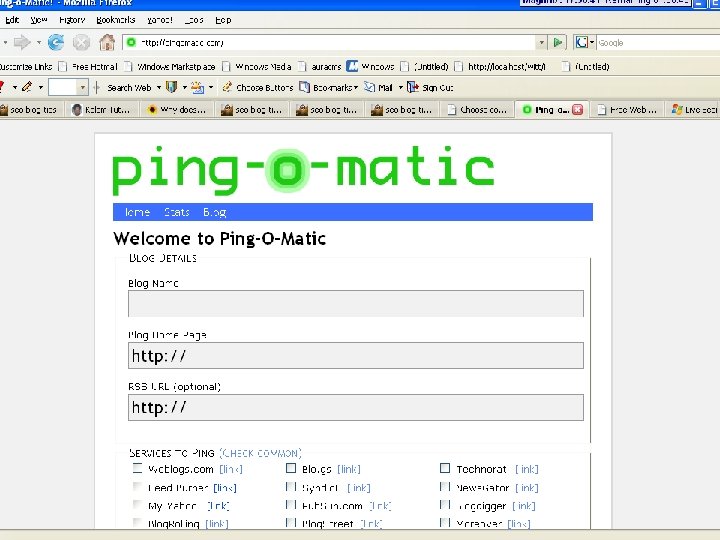Click the pencil highlighter icon in Yahoo toolbar
Viewport: 720px width, 540px height.
point(27,87)
